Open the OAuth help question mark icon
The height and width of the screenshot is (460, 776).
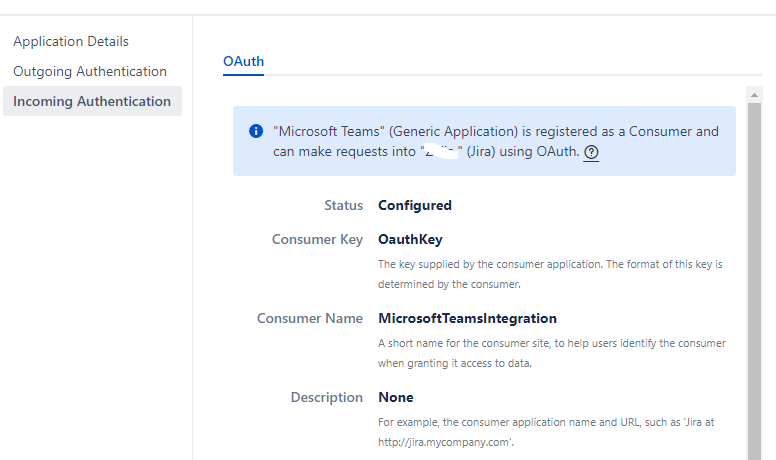click(591, 152)
